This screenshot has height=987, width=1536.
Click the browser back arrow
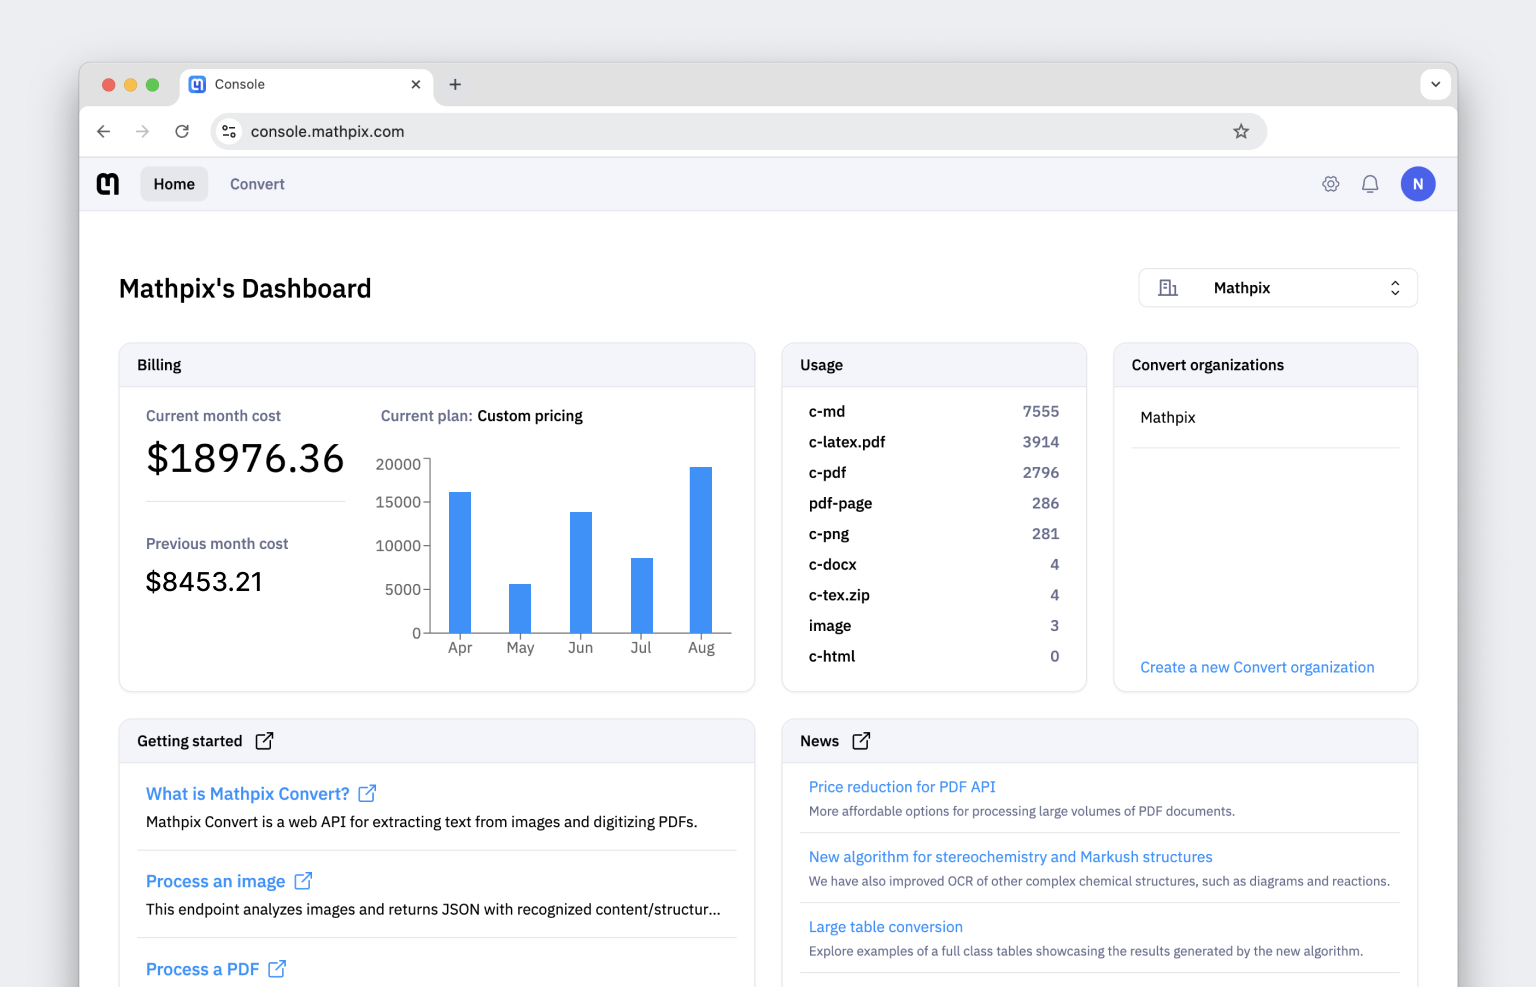[x=103, y=131]
